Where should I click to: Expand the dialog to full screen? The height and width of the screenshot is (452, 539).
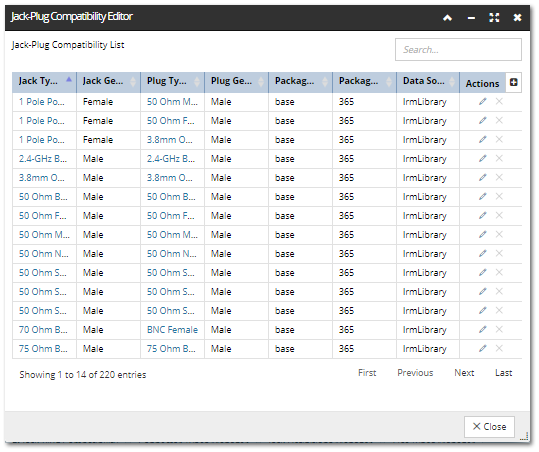pos(494,18)
